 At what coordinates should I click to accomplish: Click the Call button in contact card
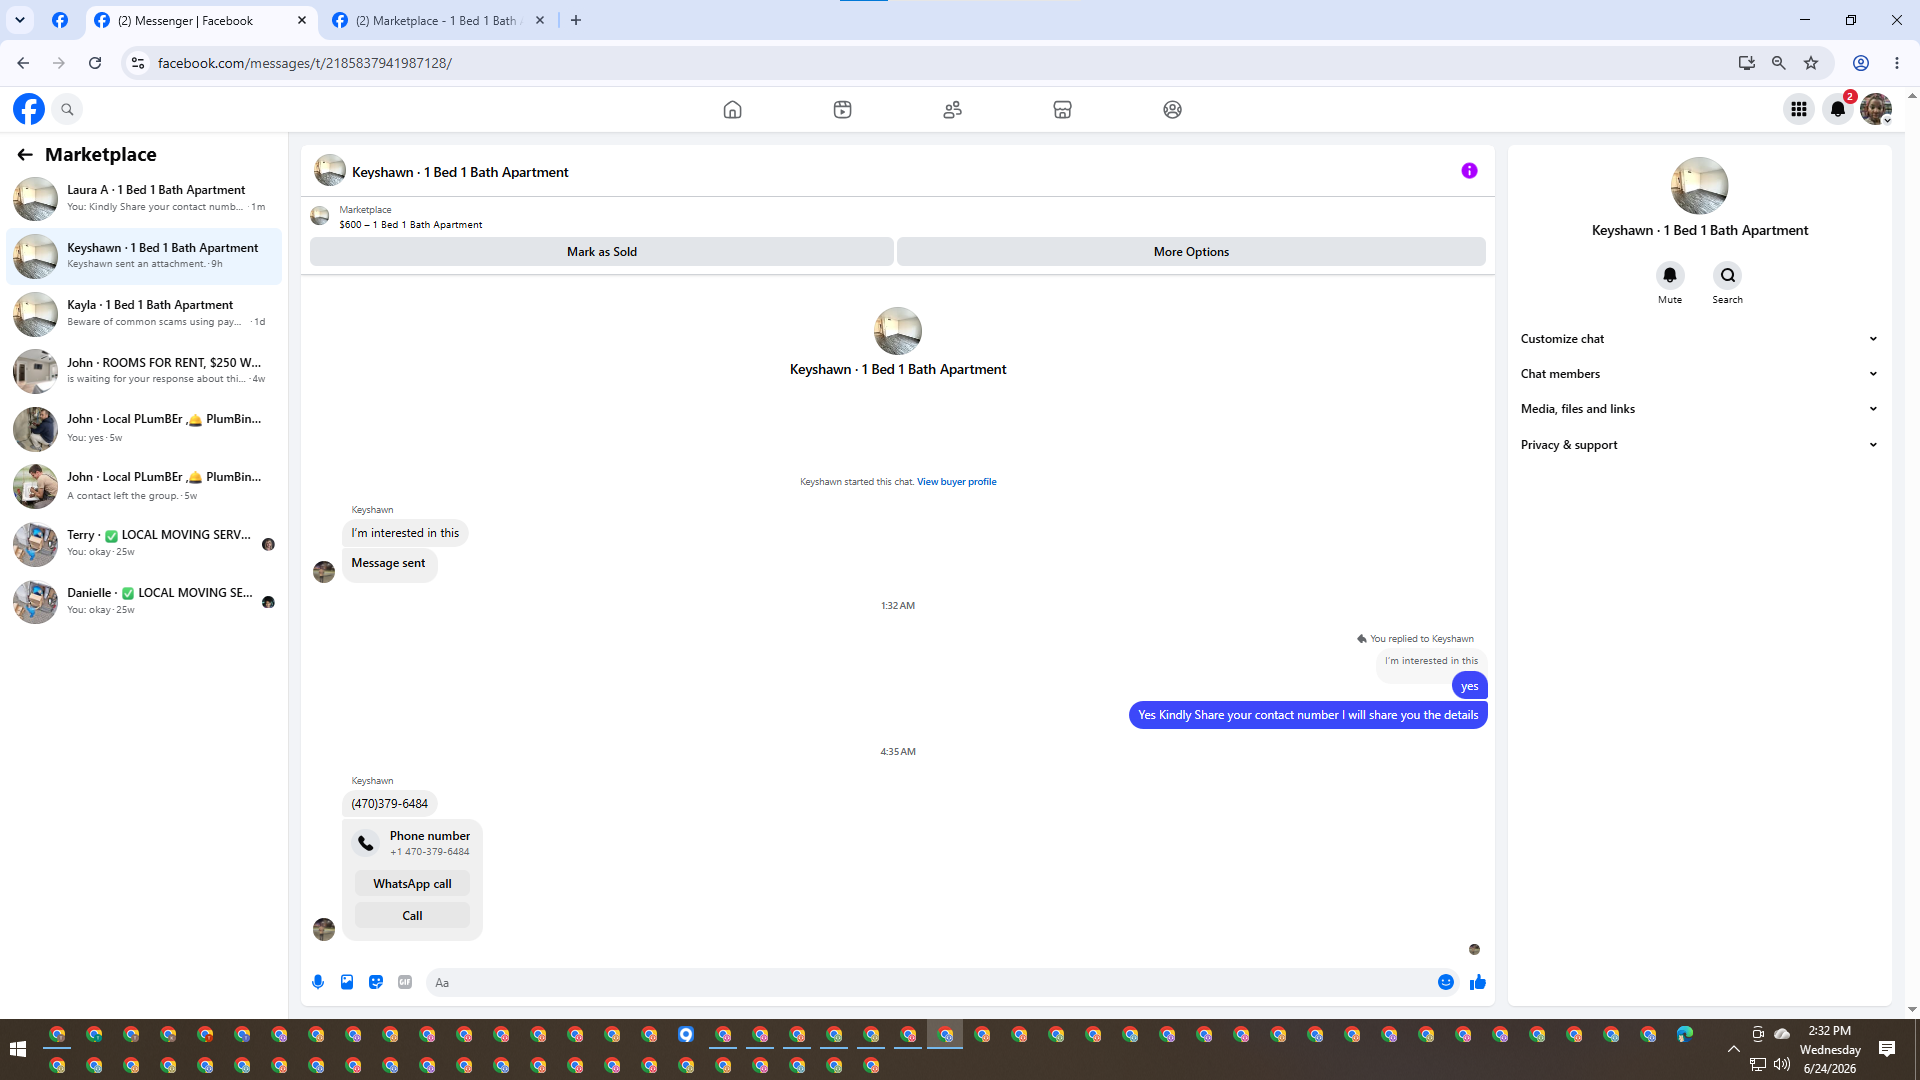pos(412,916)
